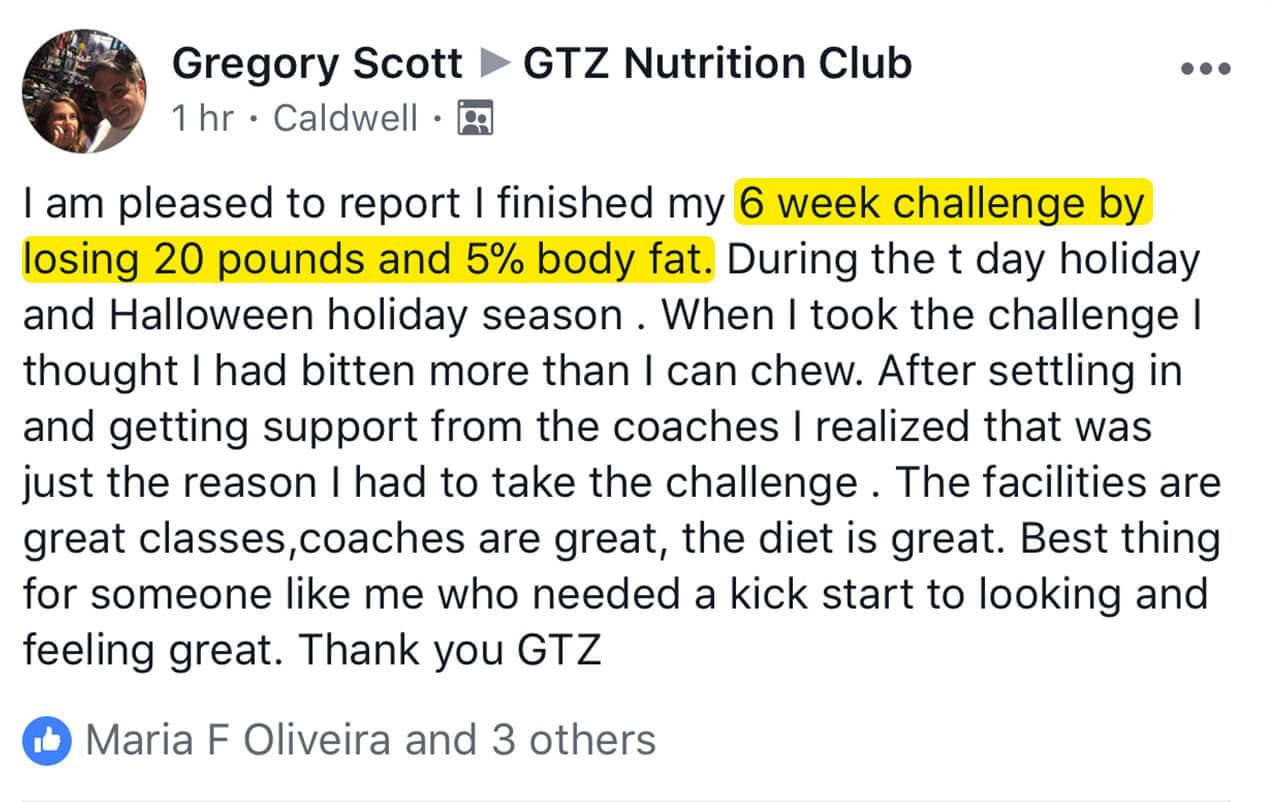The image size is (1268, 802).
Task: Click the arrow between author and group name
Action: click(493, 65)
